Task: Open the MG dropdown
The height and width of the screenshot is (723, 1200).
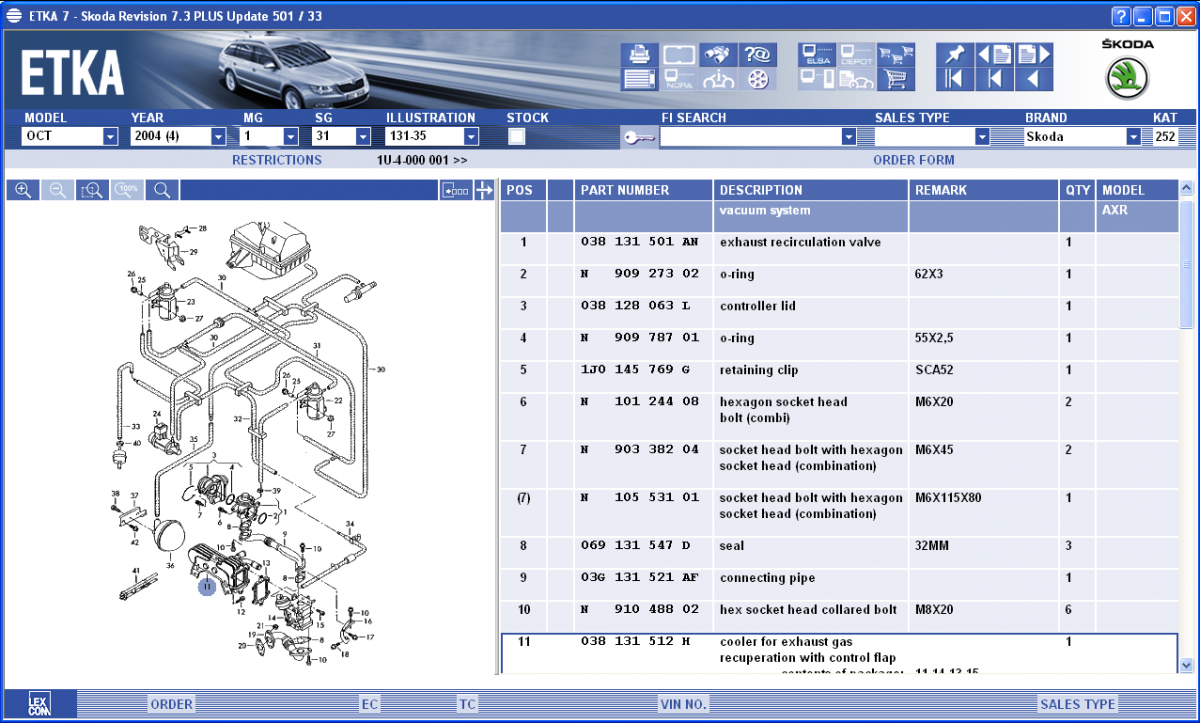Action: [291, 137]
